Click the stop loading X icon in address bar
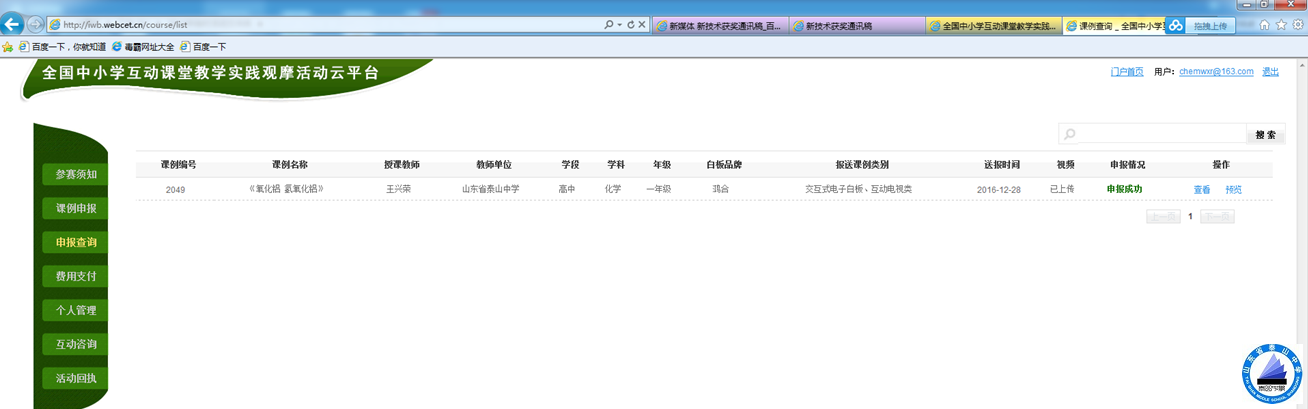 point(642,25)
